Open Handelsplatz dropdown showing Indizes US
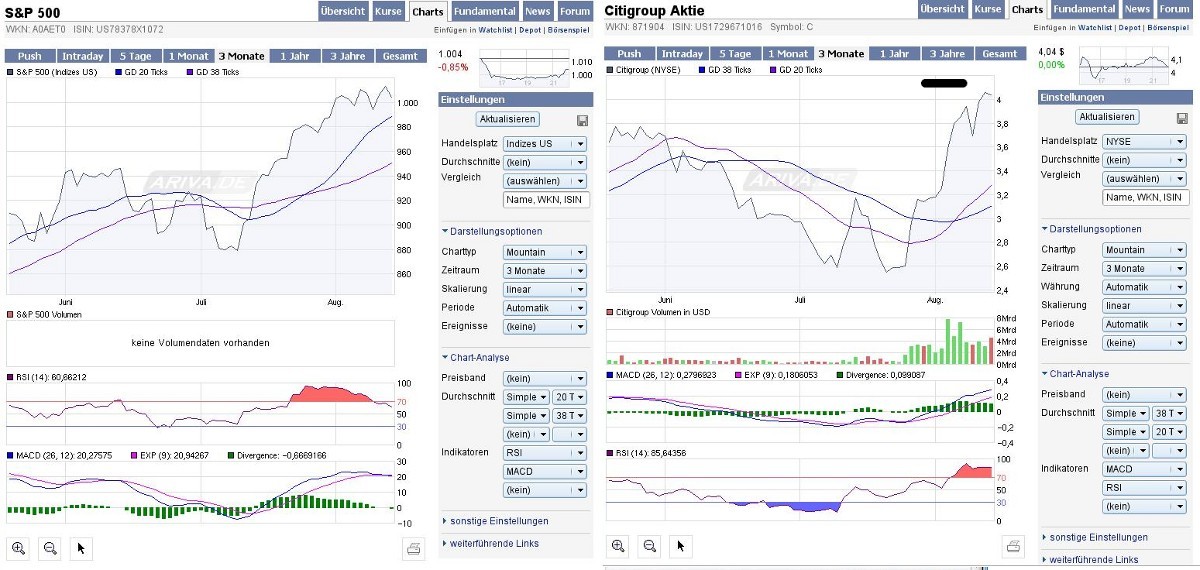Screen dimensions: 1200x570 click(x=545, y=143)
